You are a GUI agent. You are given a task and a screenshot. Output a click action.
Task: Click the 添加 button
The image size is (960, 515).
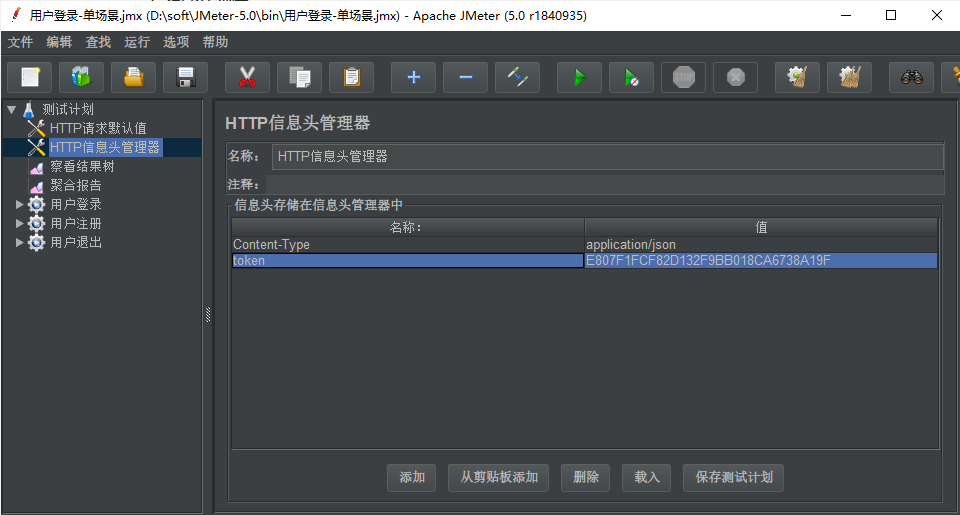[411, 478]
